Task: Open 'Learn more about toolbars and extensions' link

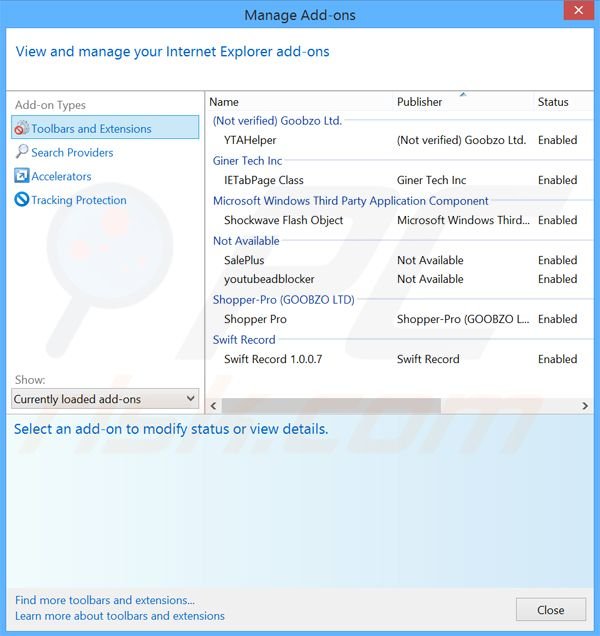Action: (120, 616)
